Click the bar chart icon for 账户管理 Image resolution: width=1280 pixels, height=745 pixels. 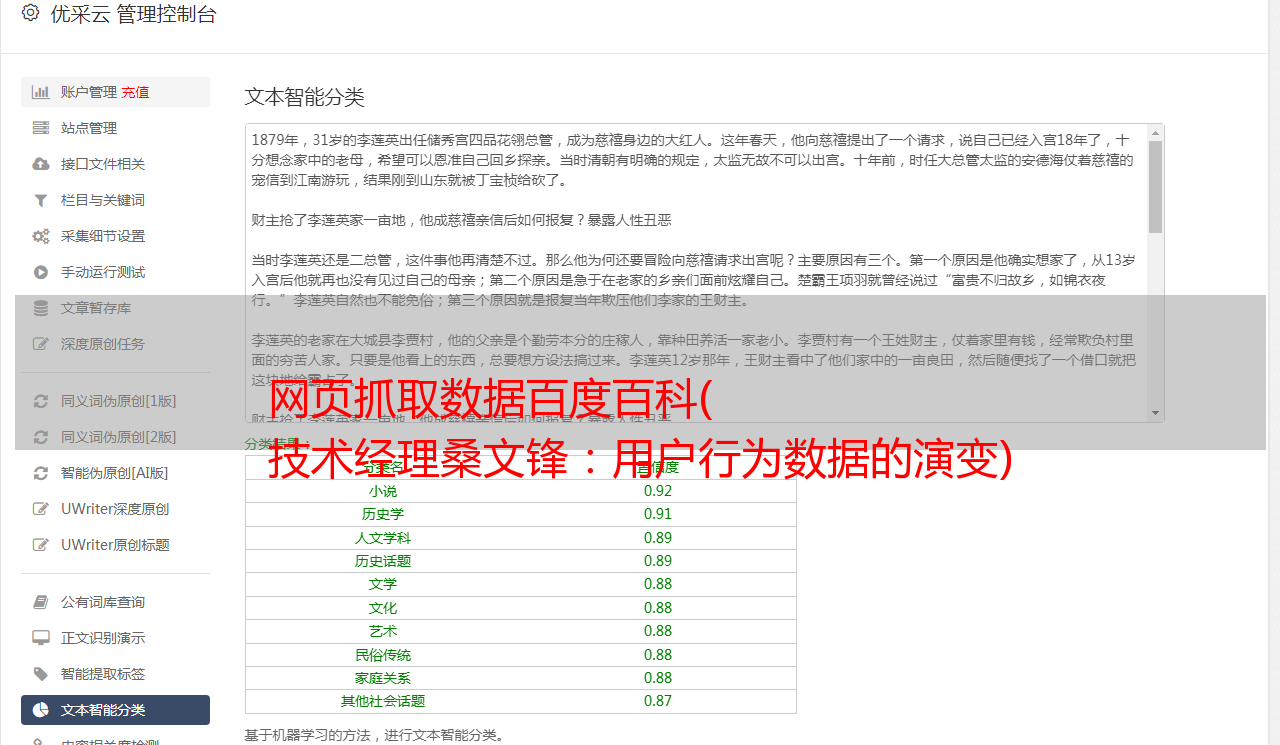(x=41, y=92)
